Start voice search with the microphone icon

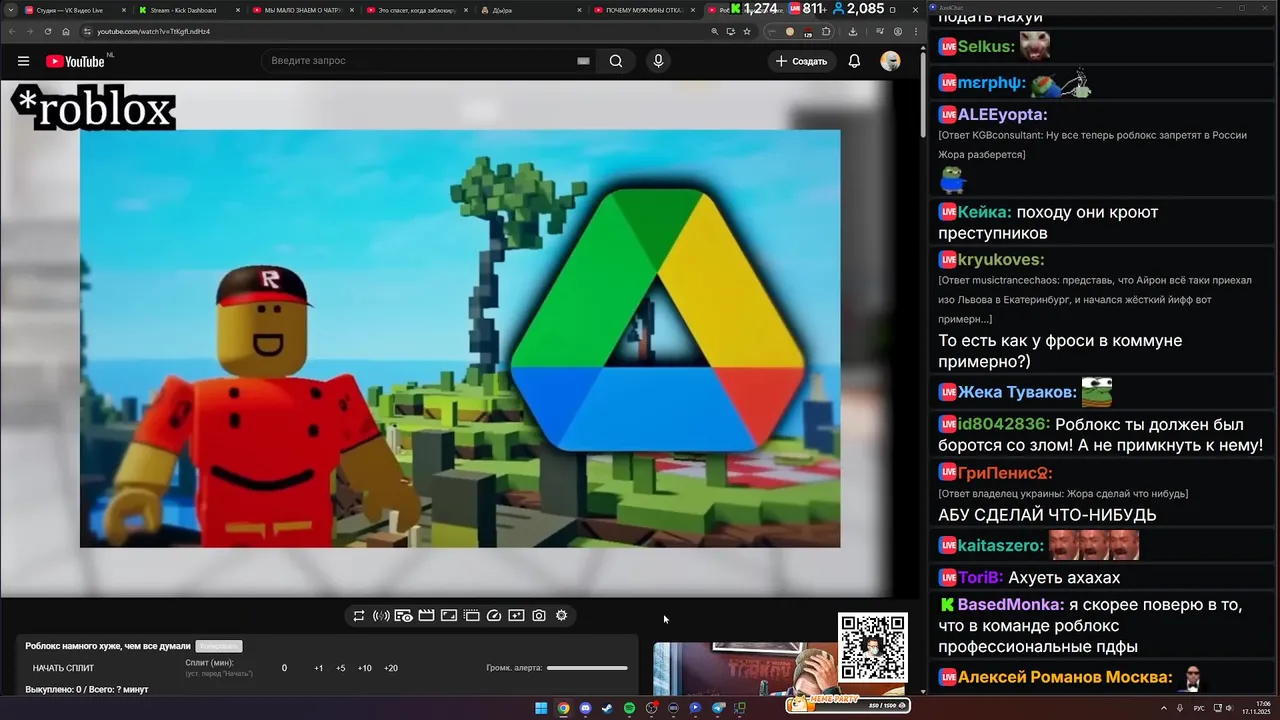click(658, 61)
